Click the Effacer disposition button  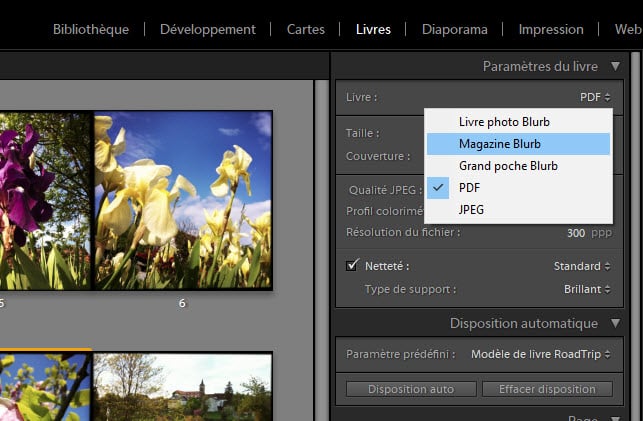[x=547, y=389]
